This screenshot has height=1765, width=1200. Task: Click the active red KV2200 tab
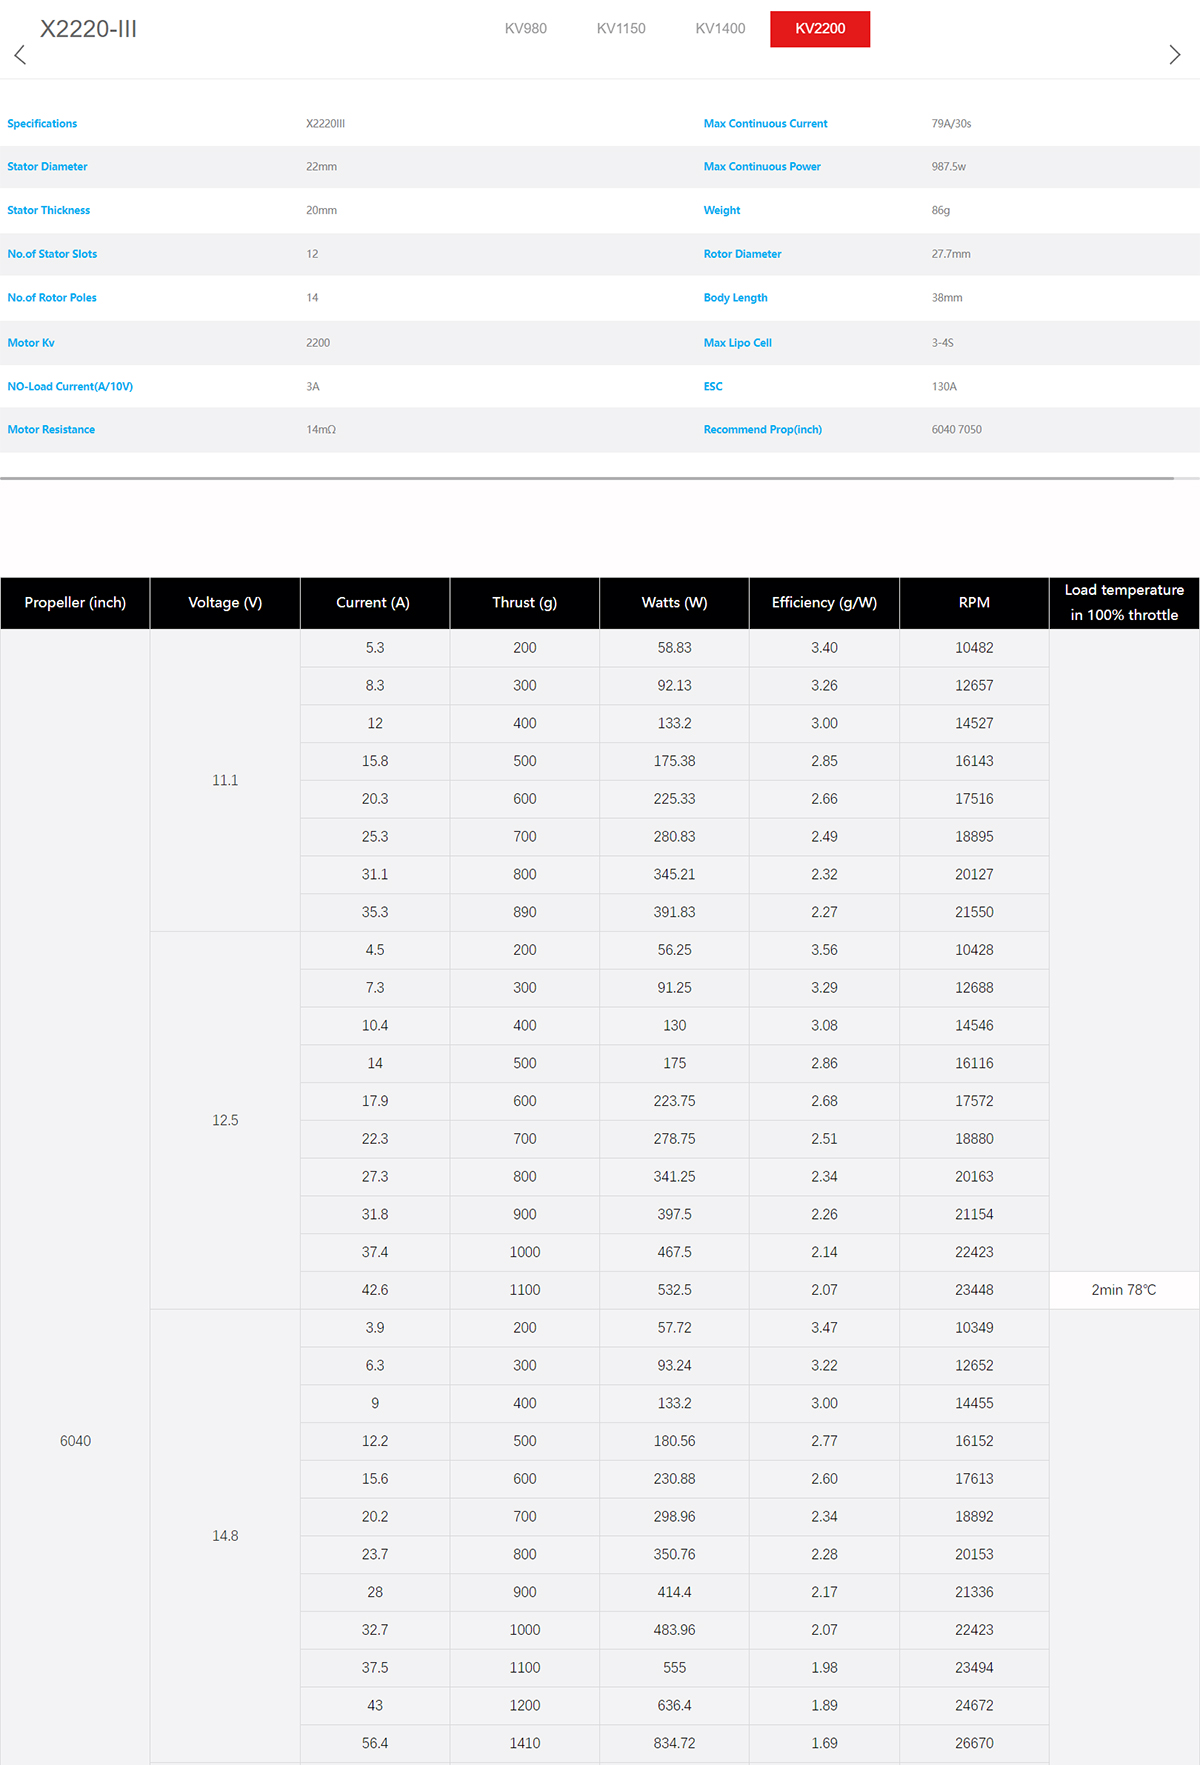point(820,29)
